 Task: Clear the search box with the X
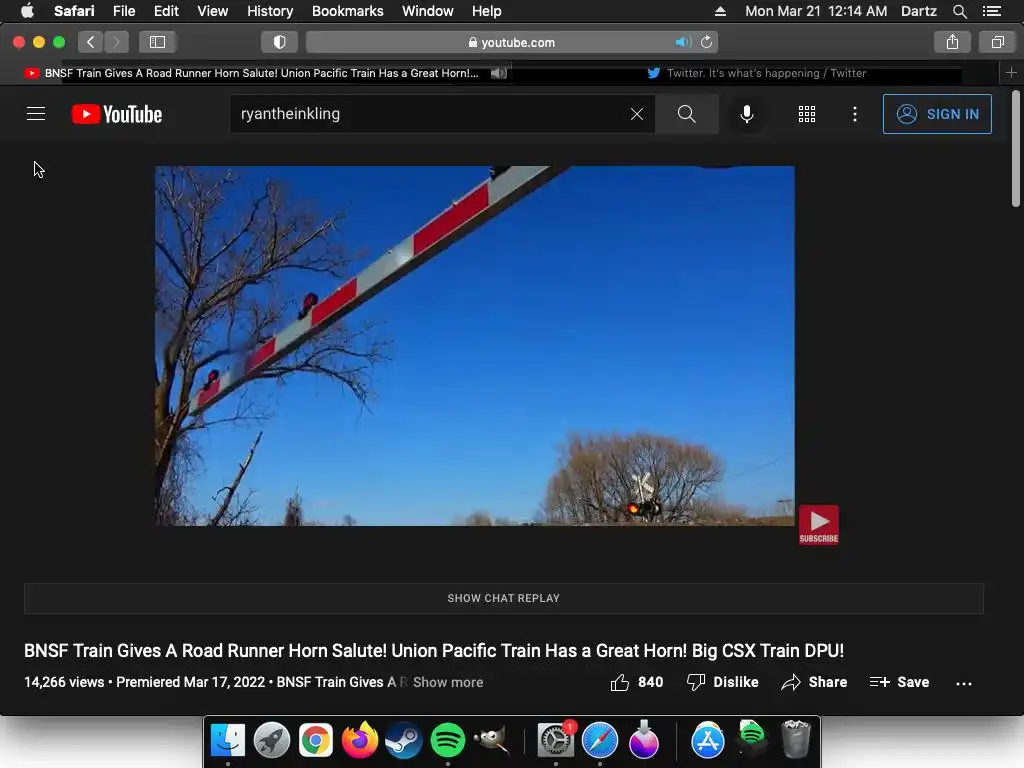point(637,114)
